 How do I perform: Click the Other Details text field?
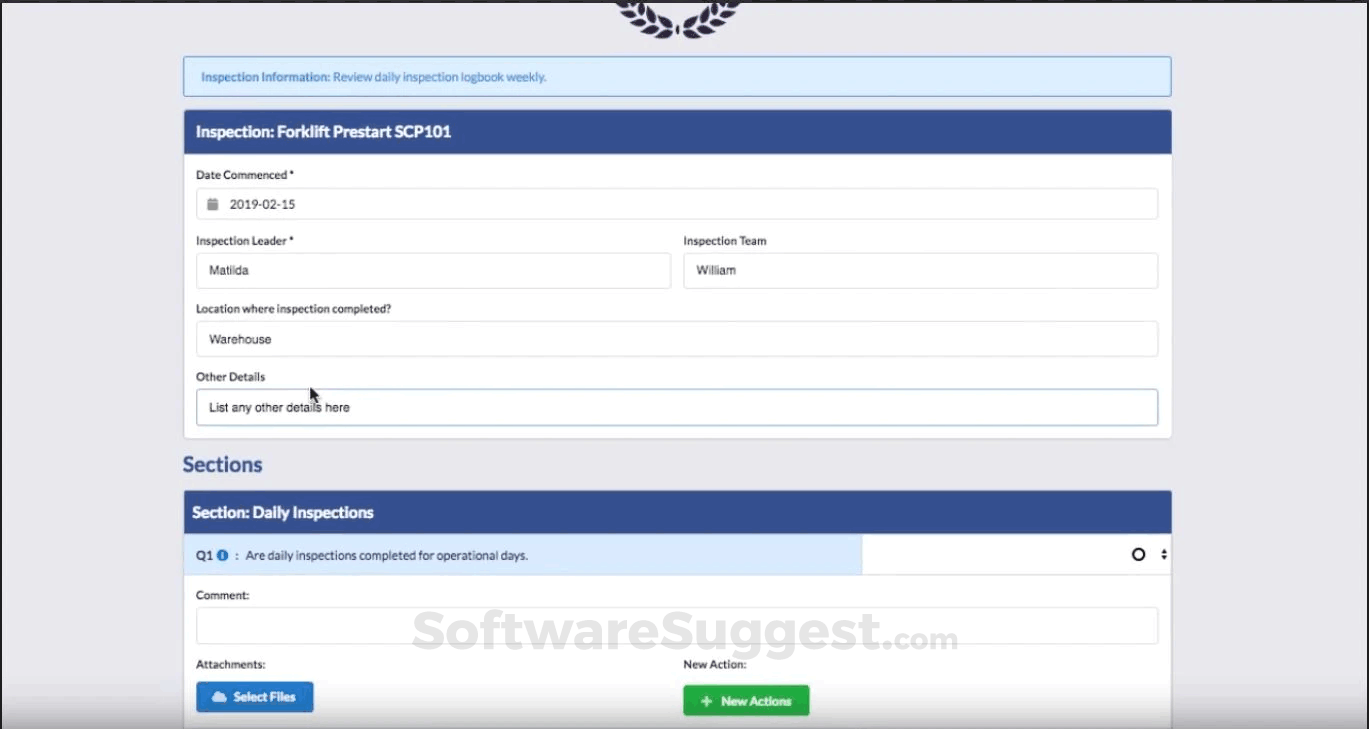(x=676, y=407)
